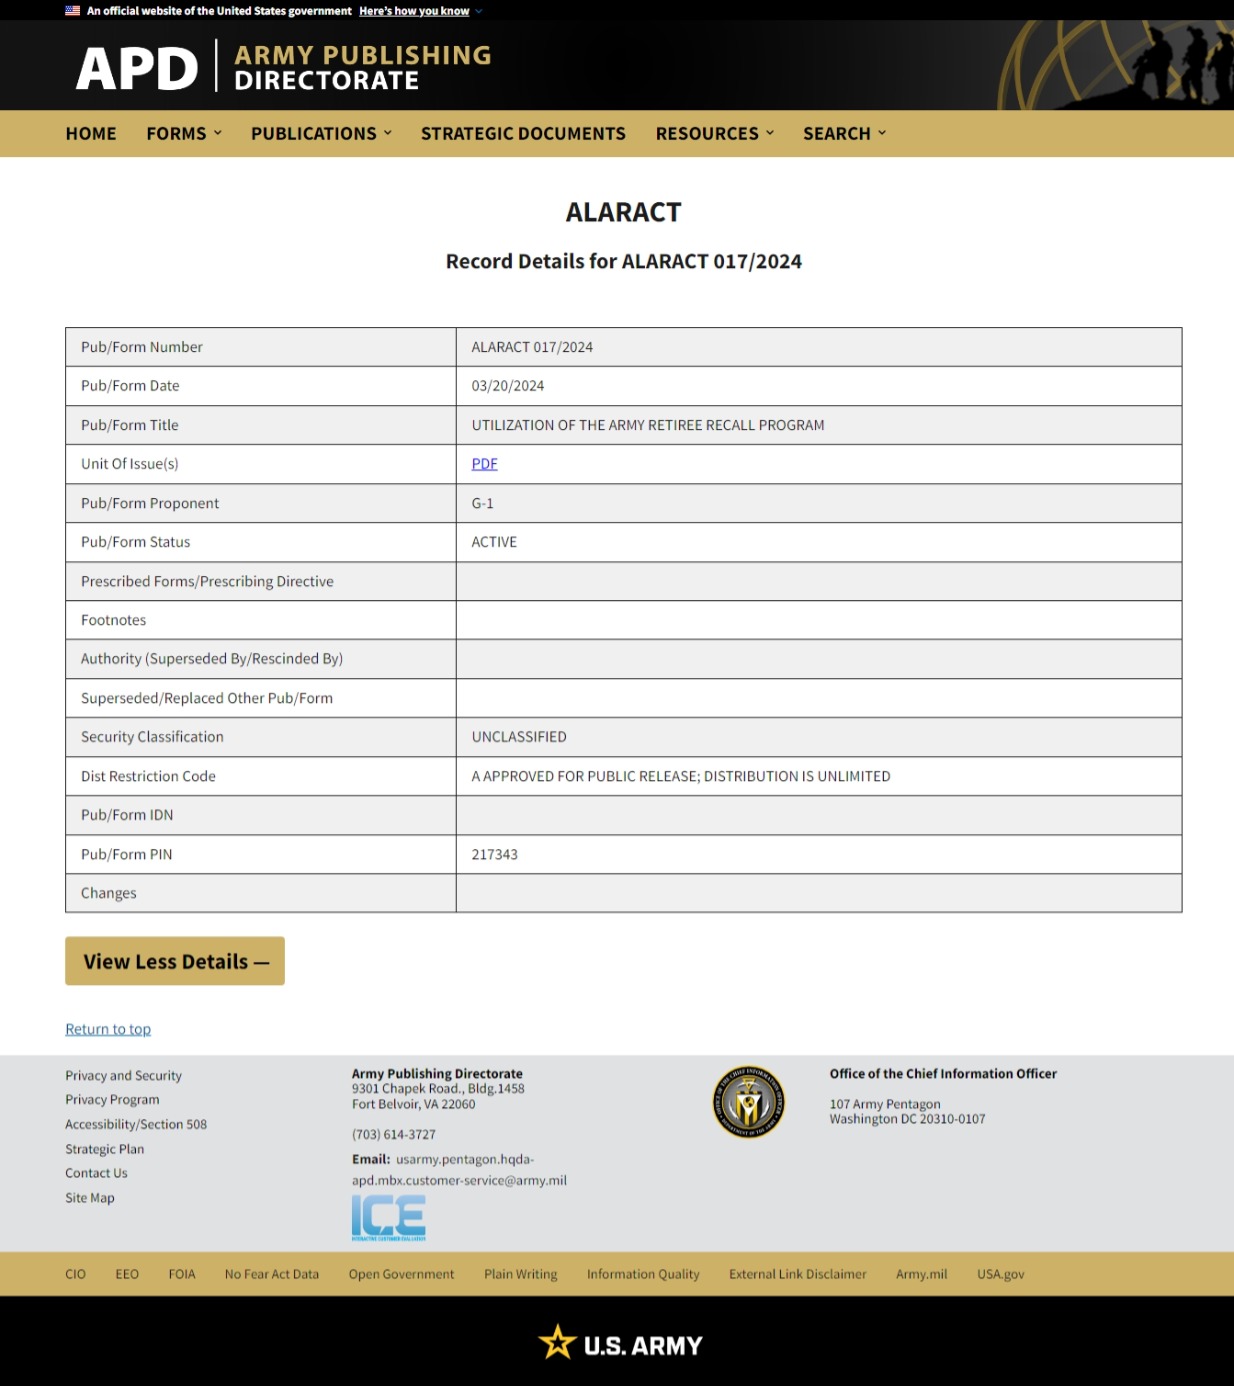This screenshot has height=1386, width=1234.
Task: Click the 'Footnotes' row label
Action: (x=113, y=620)
